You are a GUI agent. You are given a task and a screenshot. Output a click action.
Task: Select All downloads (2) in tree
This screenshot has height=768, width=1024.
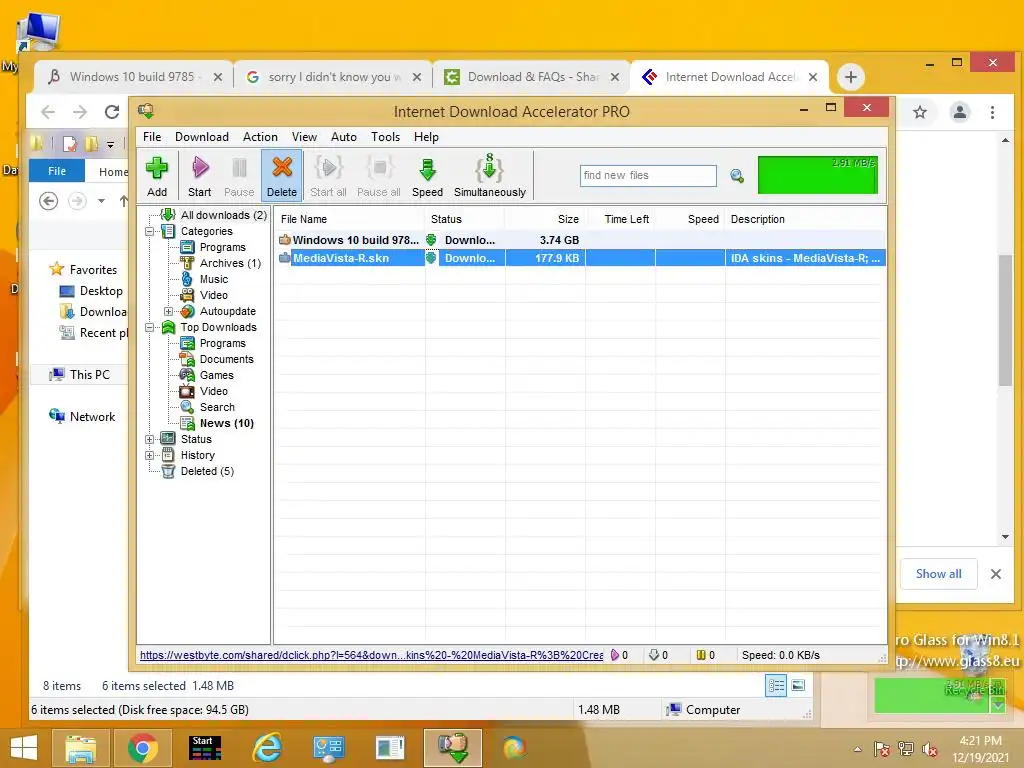coord(223,215)
